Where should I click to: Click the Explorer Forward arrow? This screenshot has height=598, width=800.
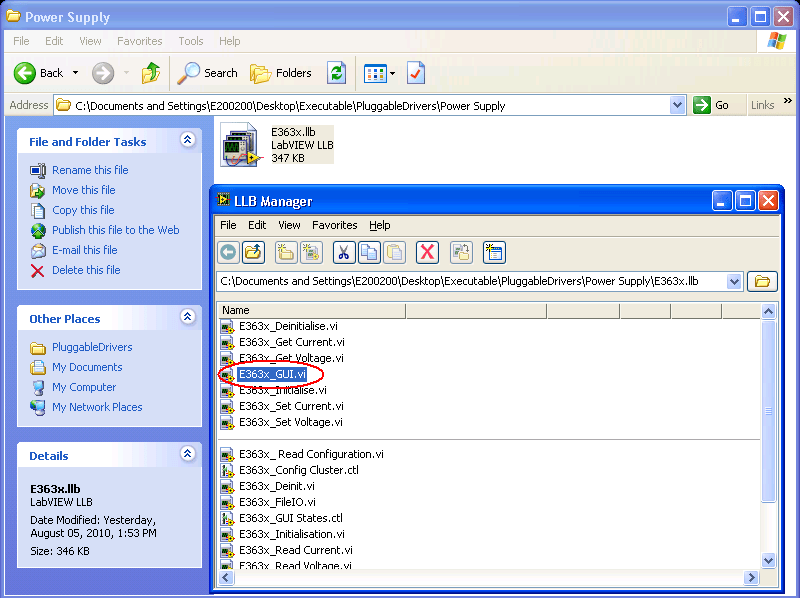[x=103, y=73]
